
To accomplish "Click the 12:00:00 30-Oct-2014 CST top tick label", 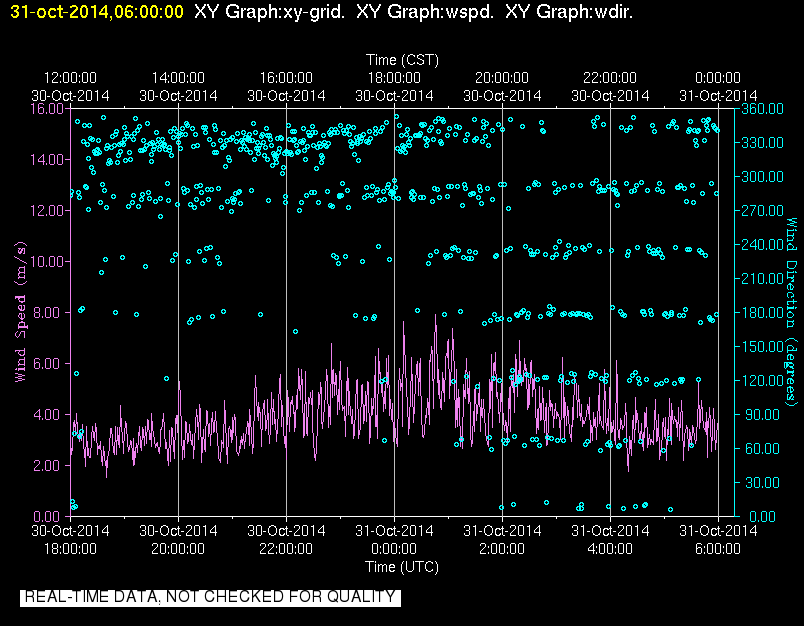I will 70,87.
